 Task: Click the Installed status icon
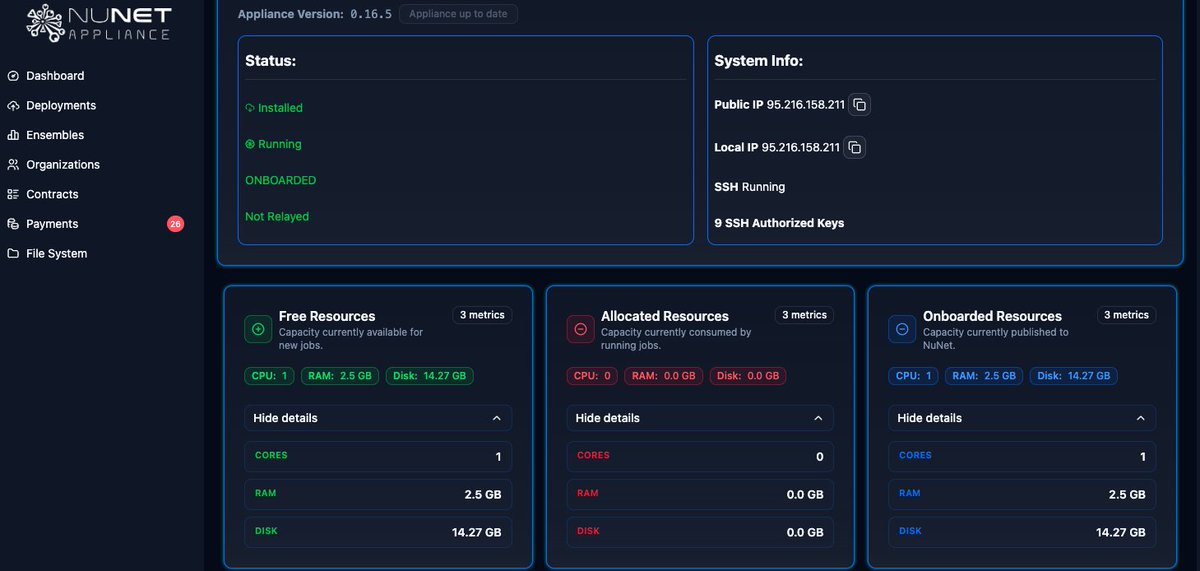point(250,108)
